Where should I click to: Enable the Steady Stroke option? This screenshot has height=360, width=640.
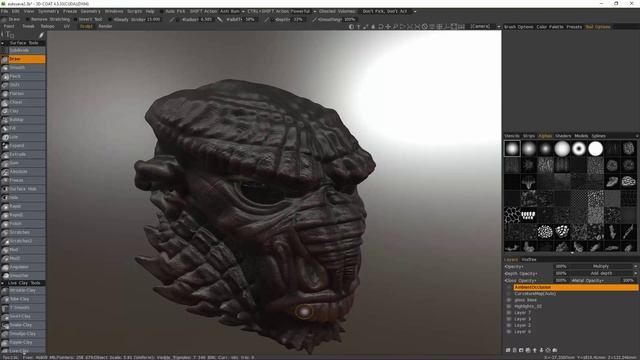(x=110, y=19)
